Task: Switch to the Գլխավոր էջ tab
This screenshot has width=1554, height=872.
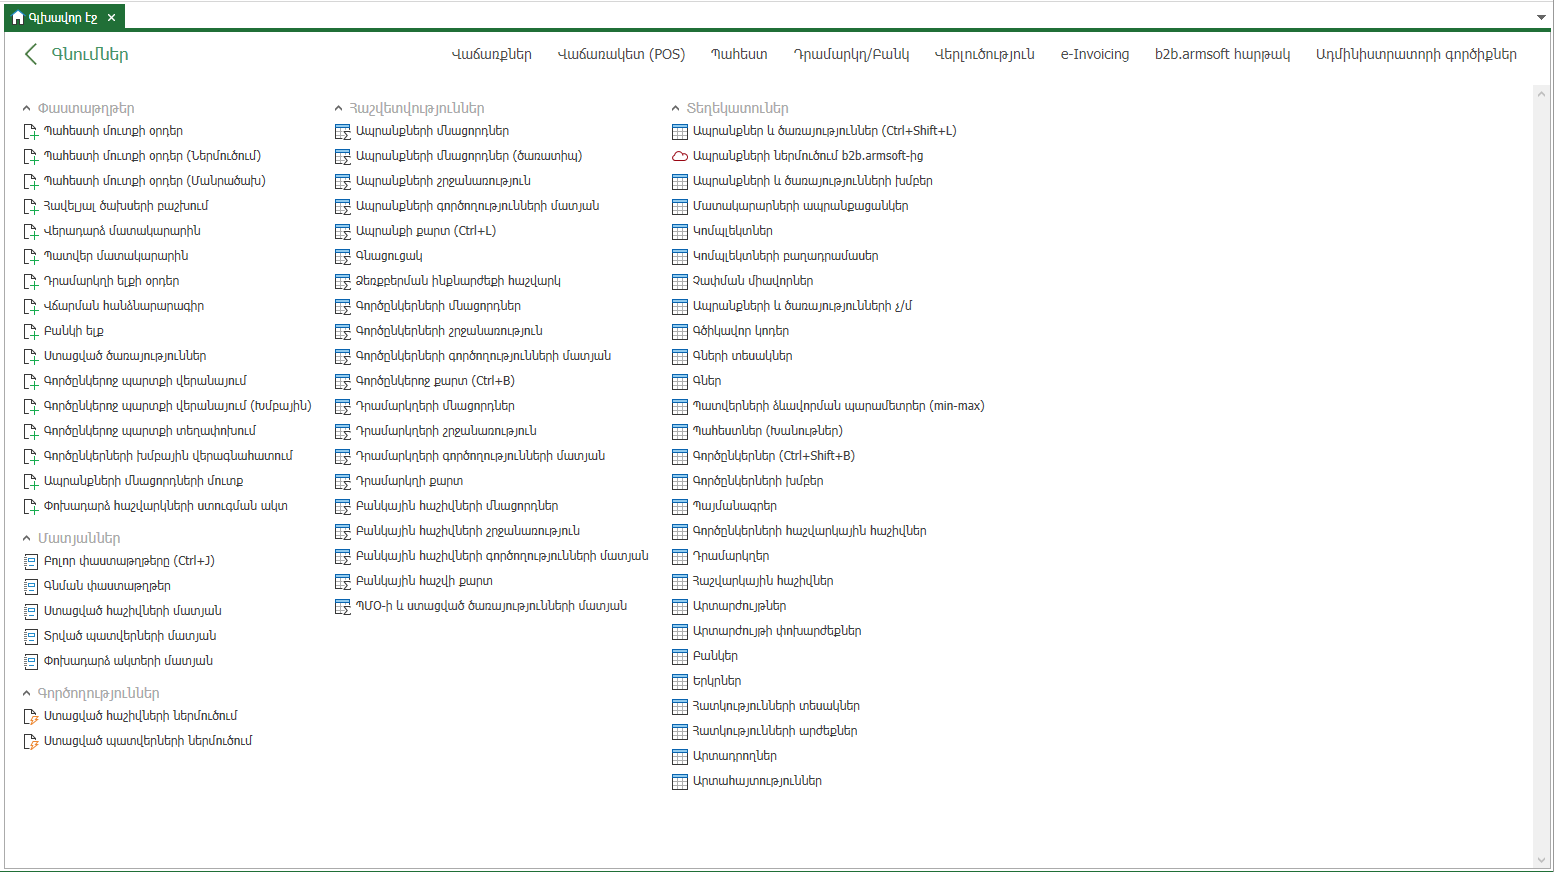Action: coord(62,17)
